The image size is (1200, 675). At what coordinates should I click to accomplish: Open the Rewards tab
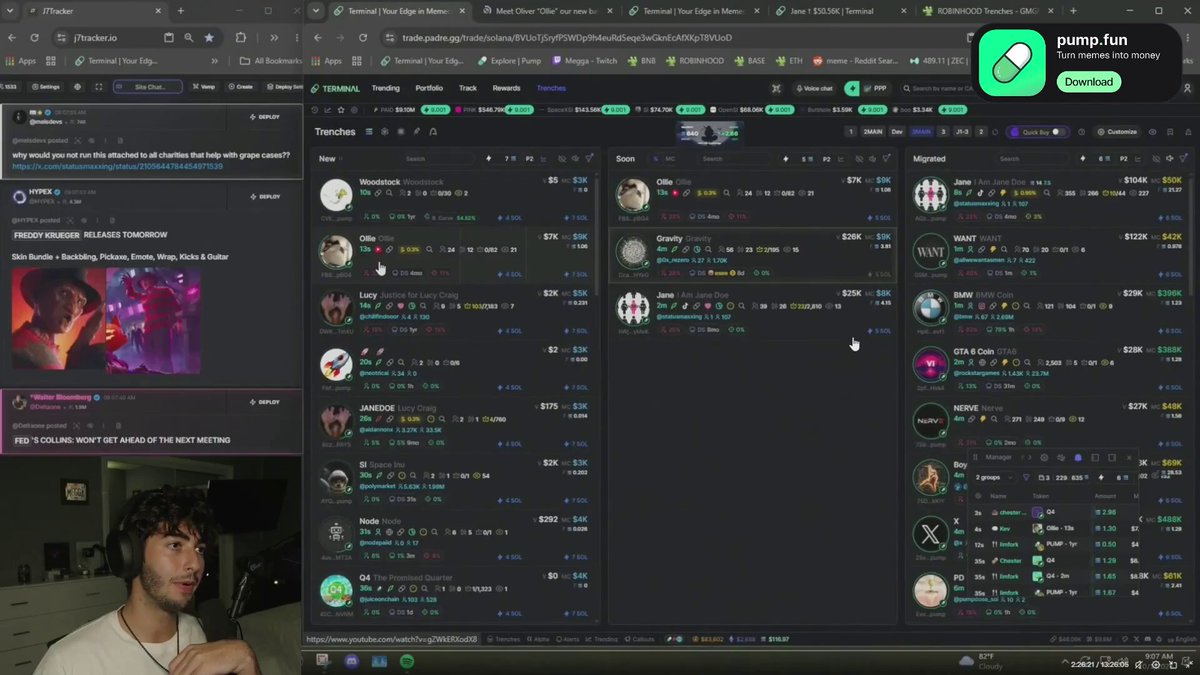[x=506, y=88]
